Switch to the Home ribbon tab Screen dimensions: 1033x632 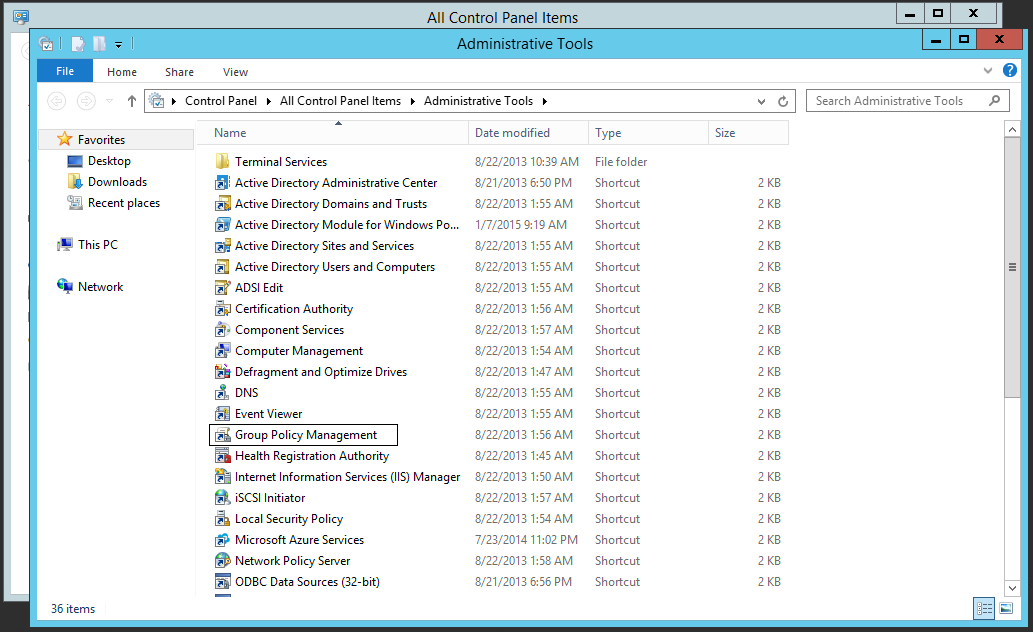(122, 72)
